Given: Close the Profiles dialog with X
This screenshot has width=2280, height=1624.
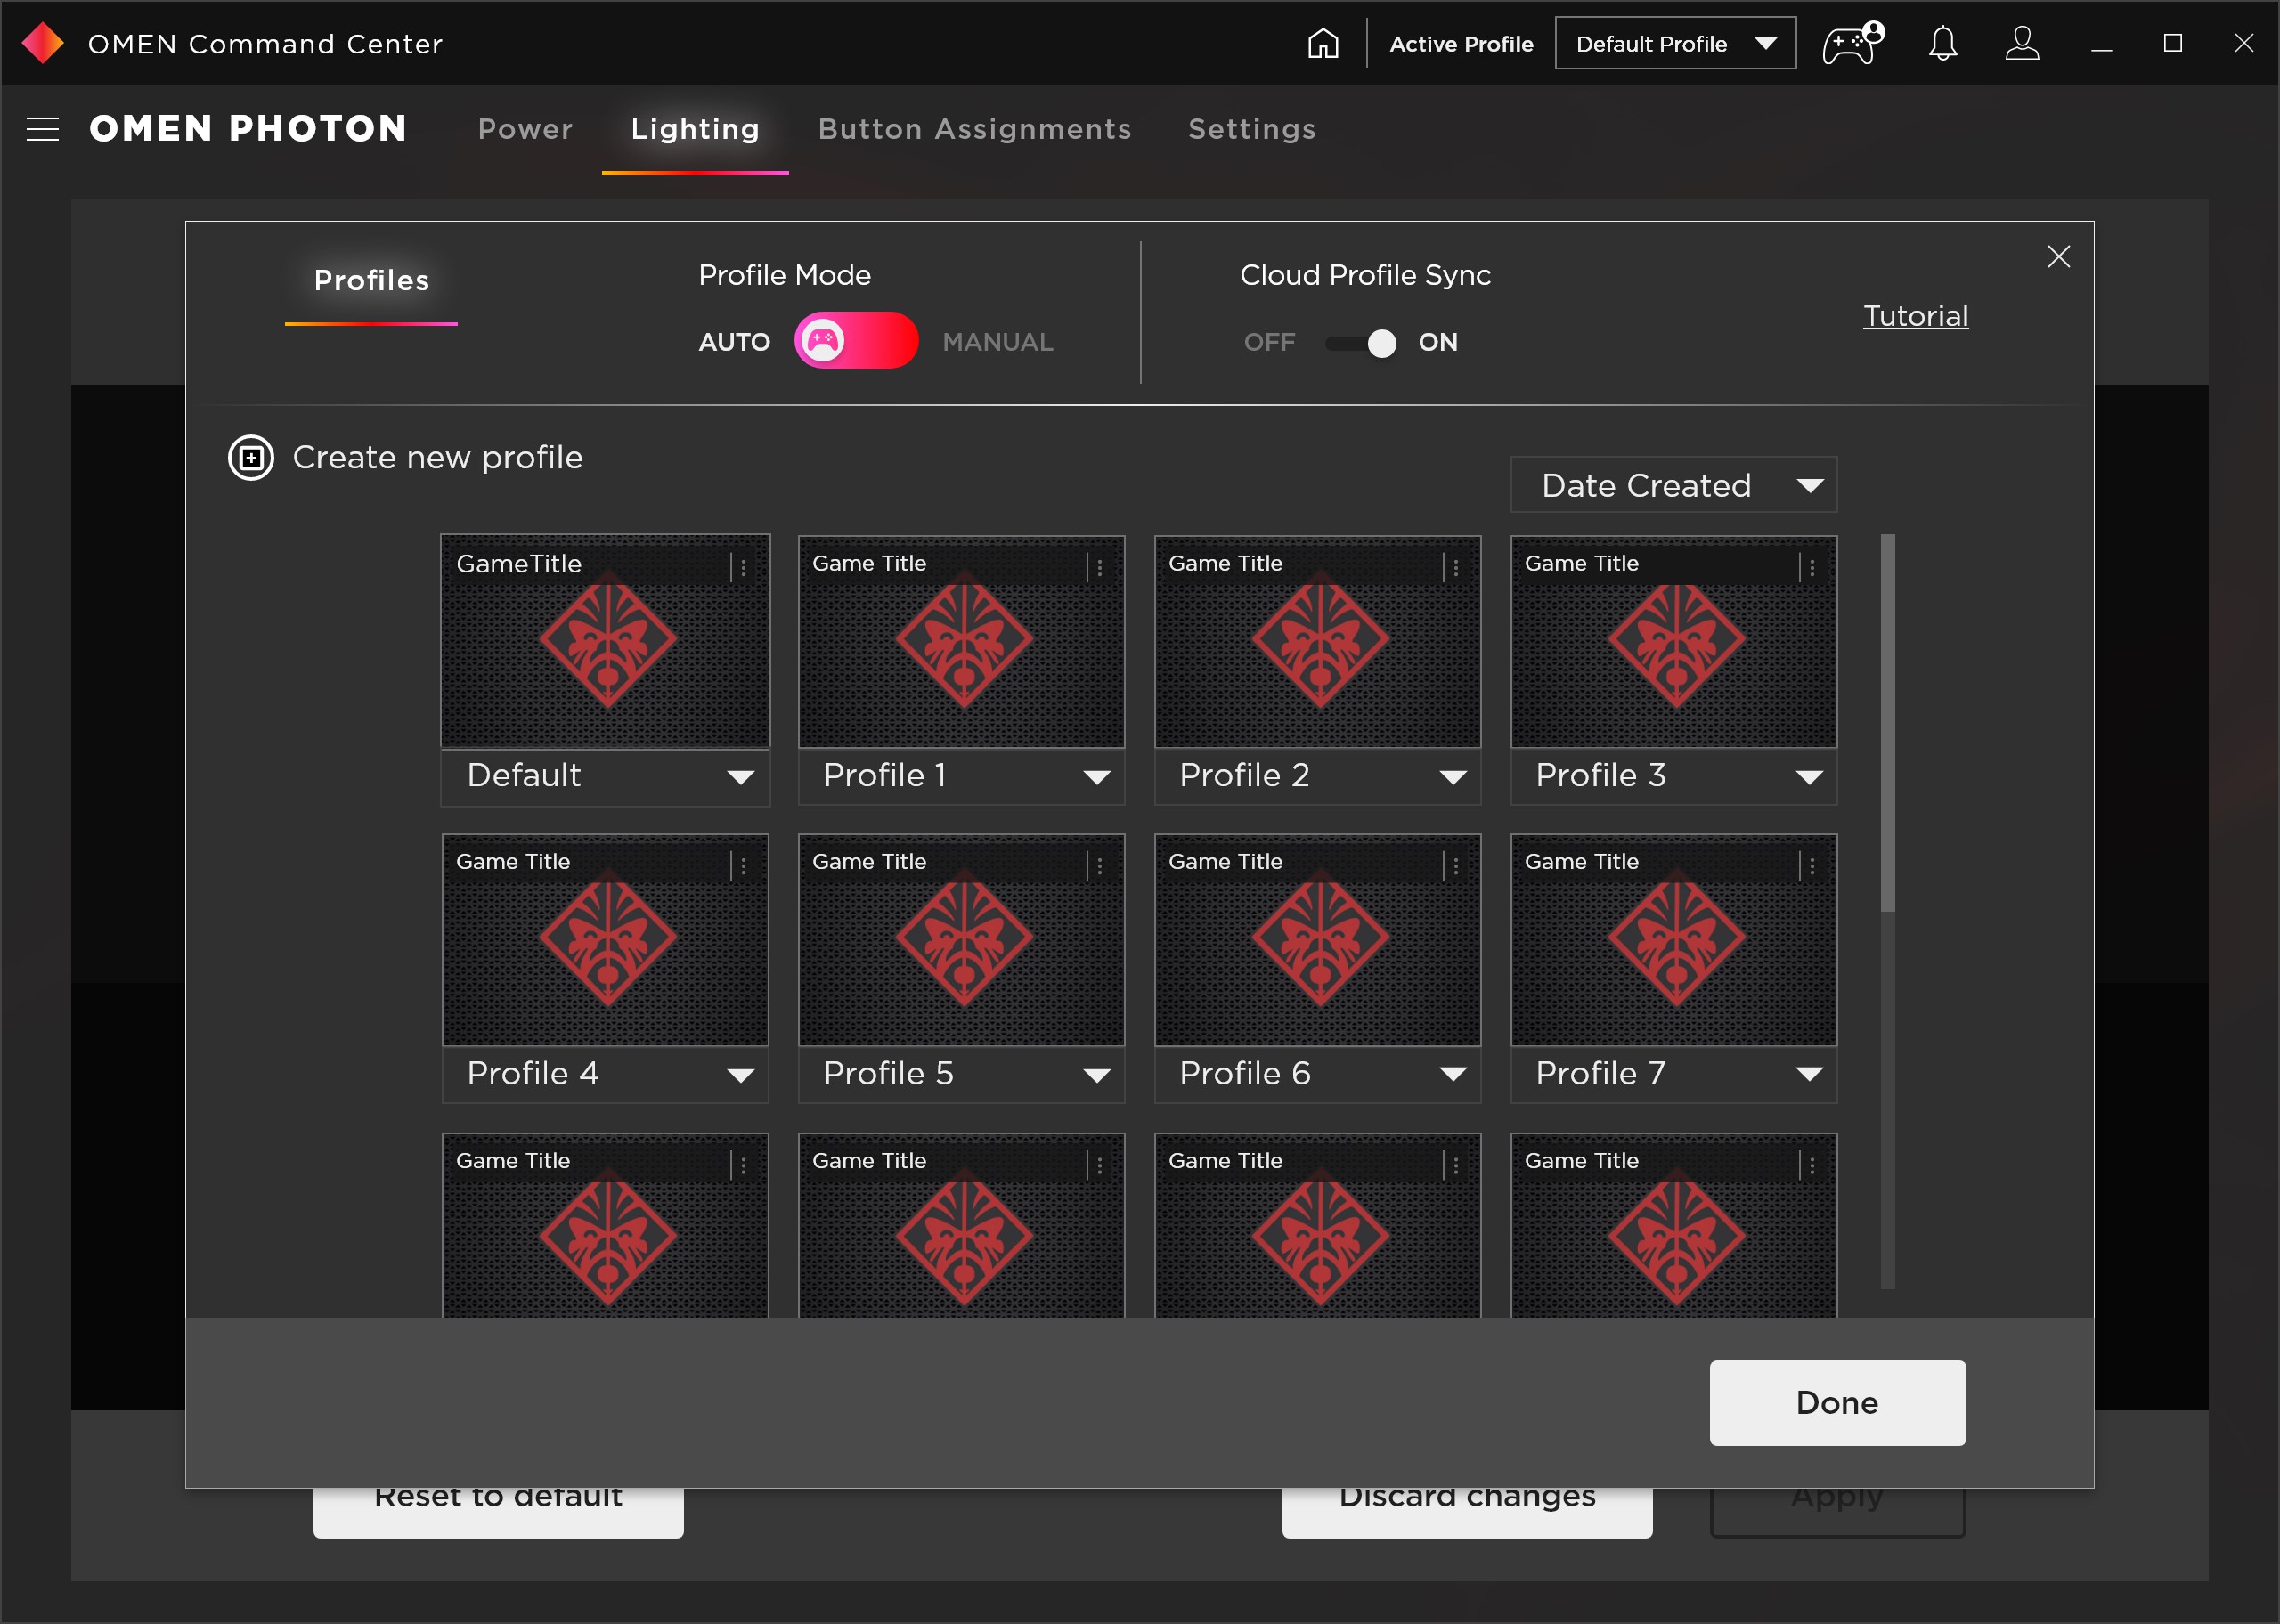Looking at the screenshot, I should point(2058,257).
